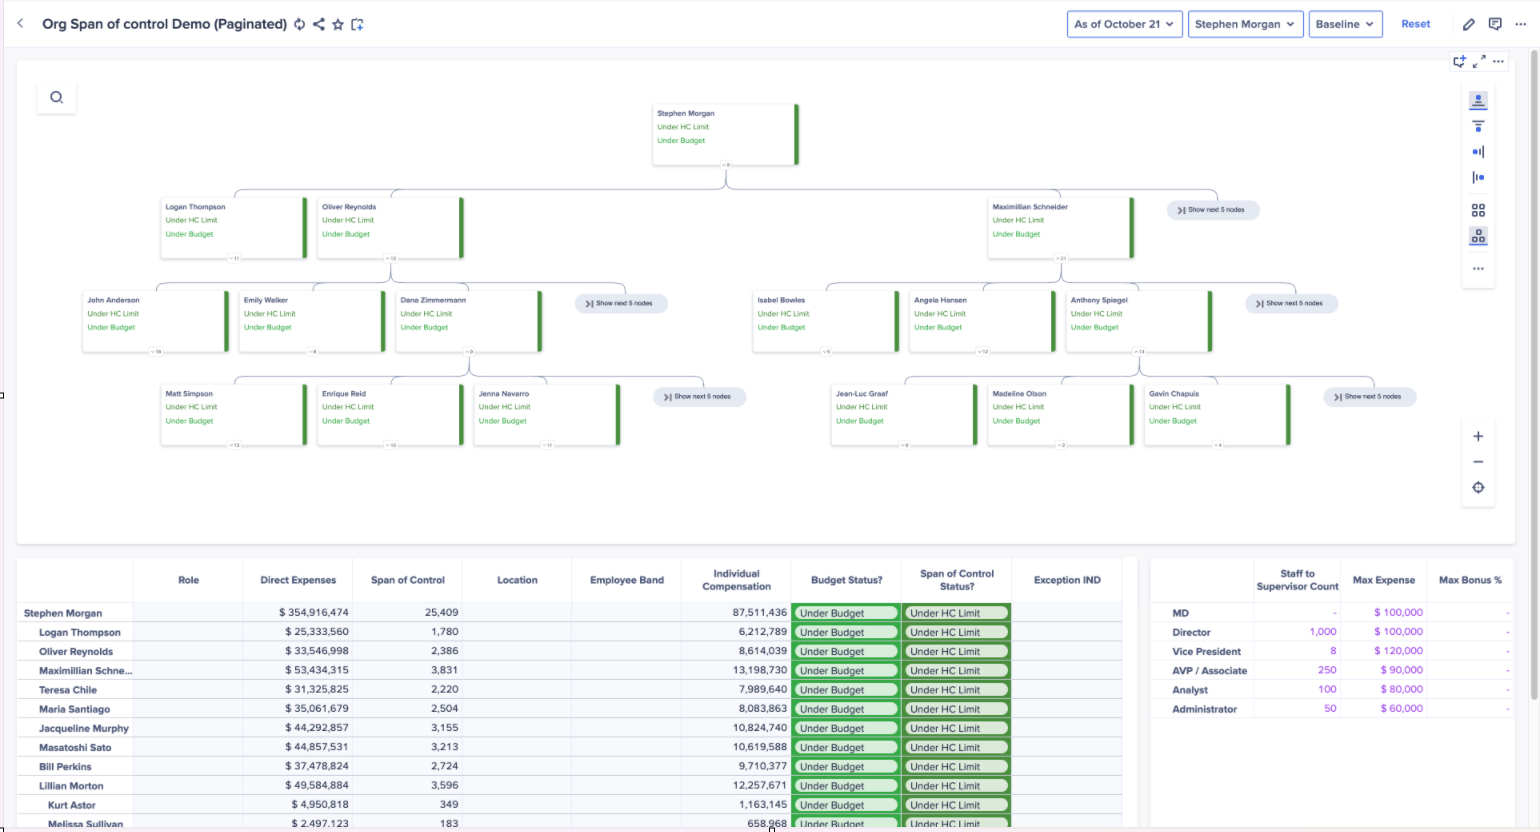
Task: Open the org chart search magnifier
Action: 57,97
